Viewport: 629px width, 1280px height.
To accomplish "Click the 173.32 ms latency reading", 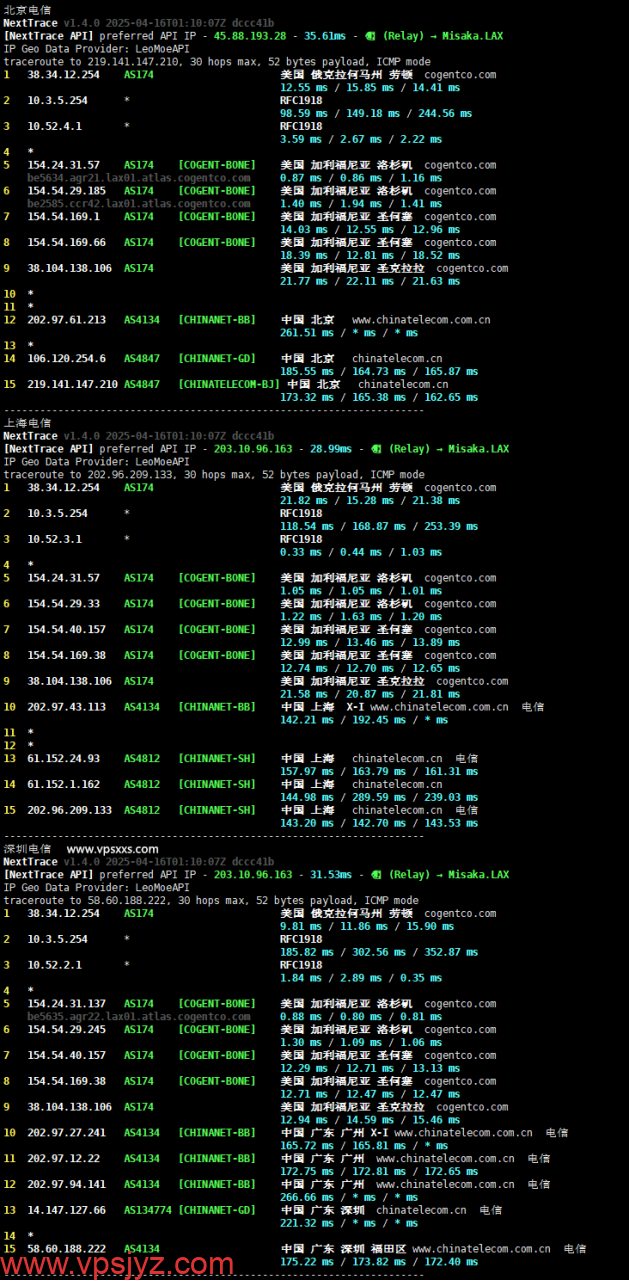I will click(x=306, y=398).
